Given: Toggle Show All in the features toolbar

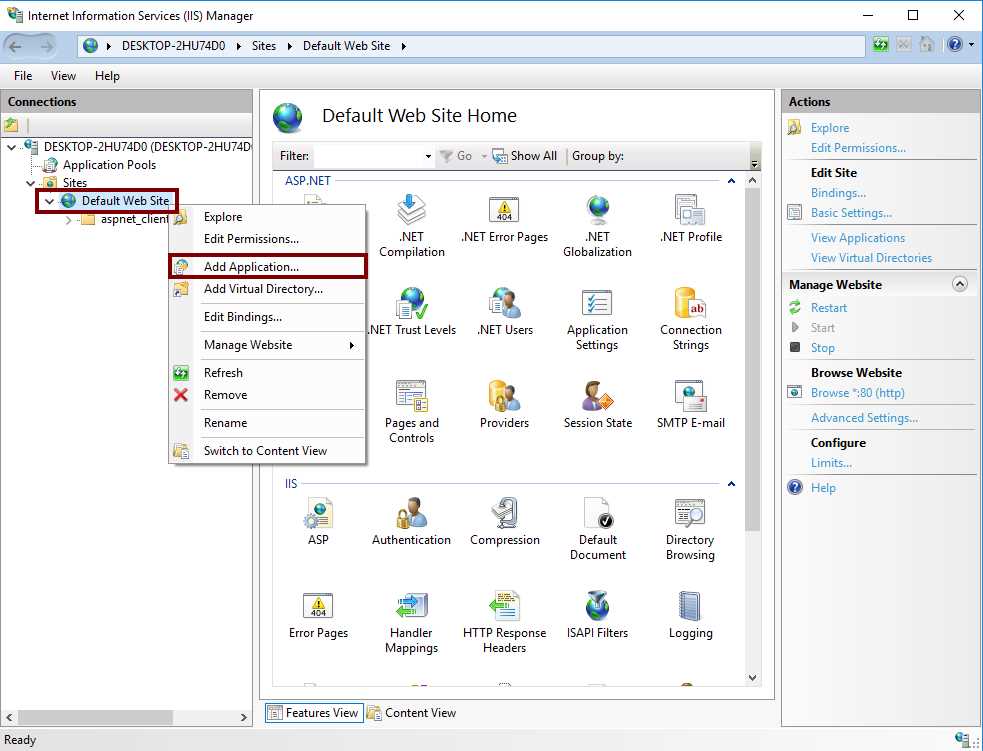Looking at the screenshot, I should coord(524,155).
